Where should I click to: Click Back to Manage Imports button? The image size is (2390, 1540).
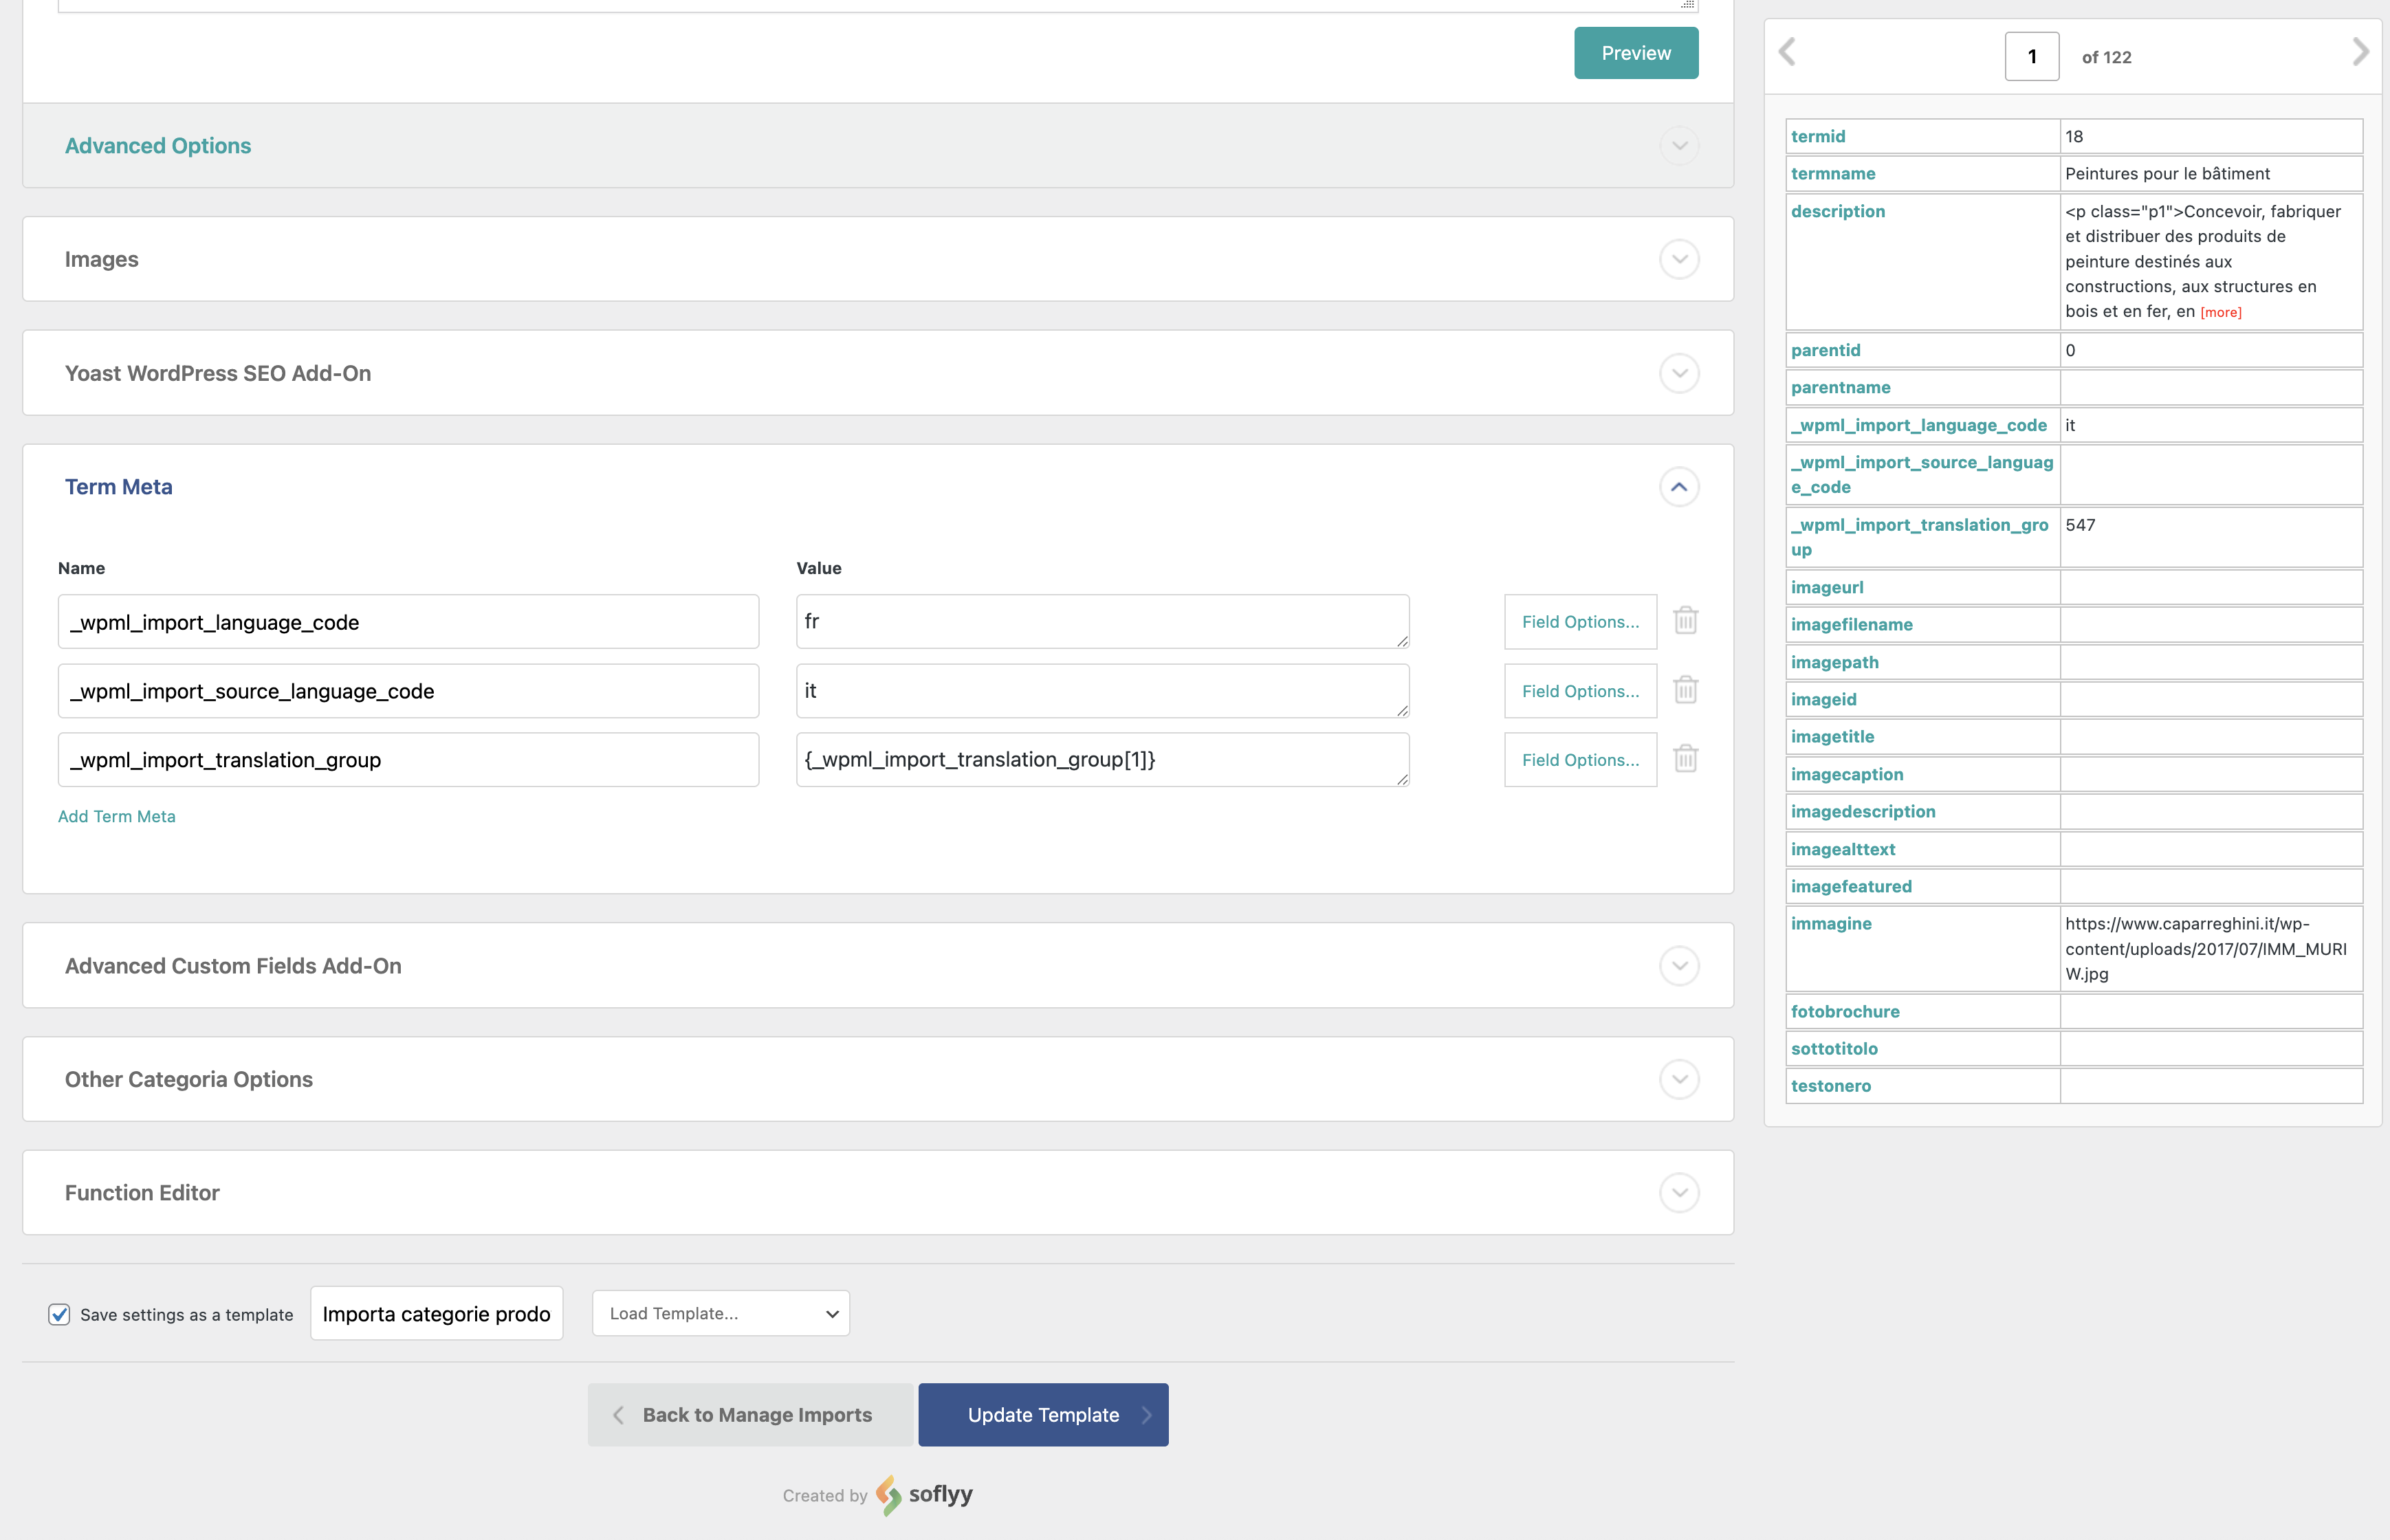[x=750, y=1415]
